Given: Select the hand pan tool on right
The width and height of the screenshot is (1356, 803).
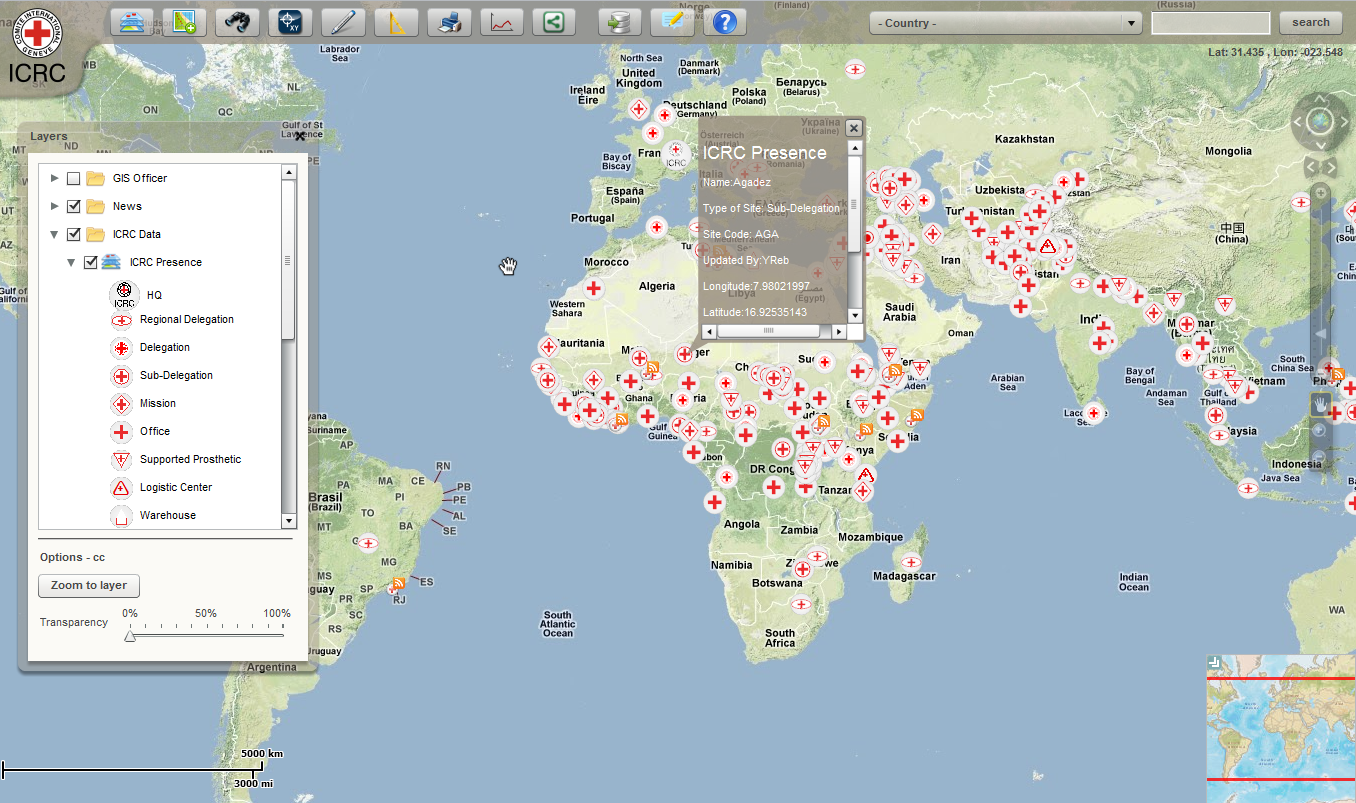Looking at the screenshot, I should (x=1321, y=404).
